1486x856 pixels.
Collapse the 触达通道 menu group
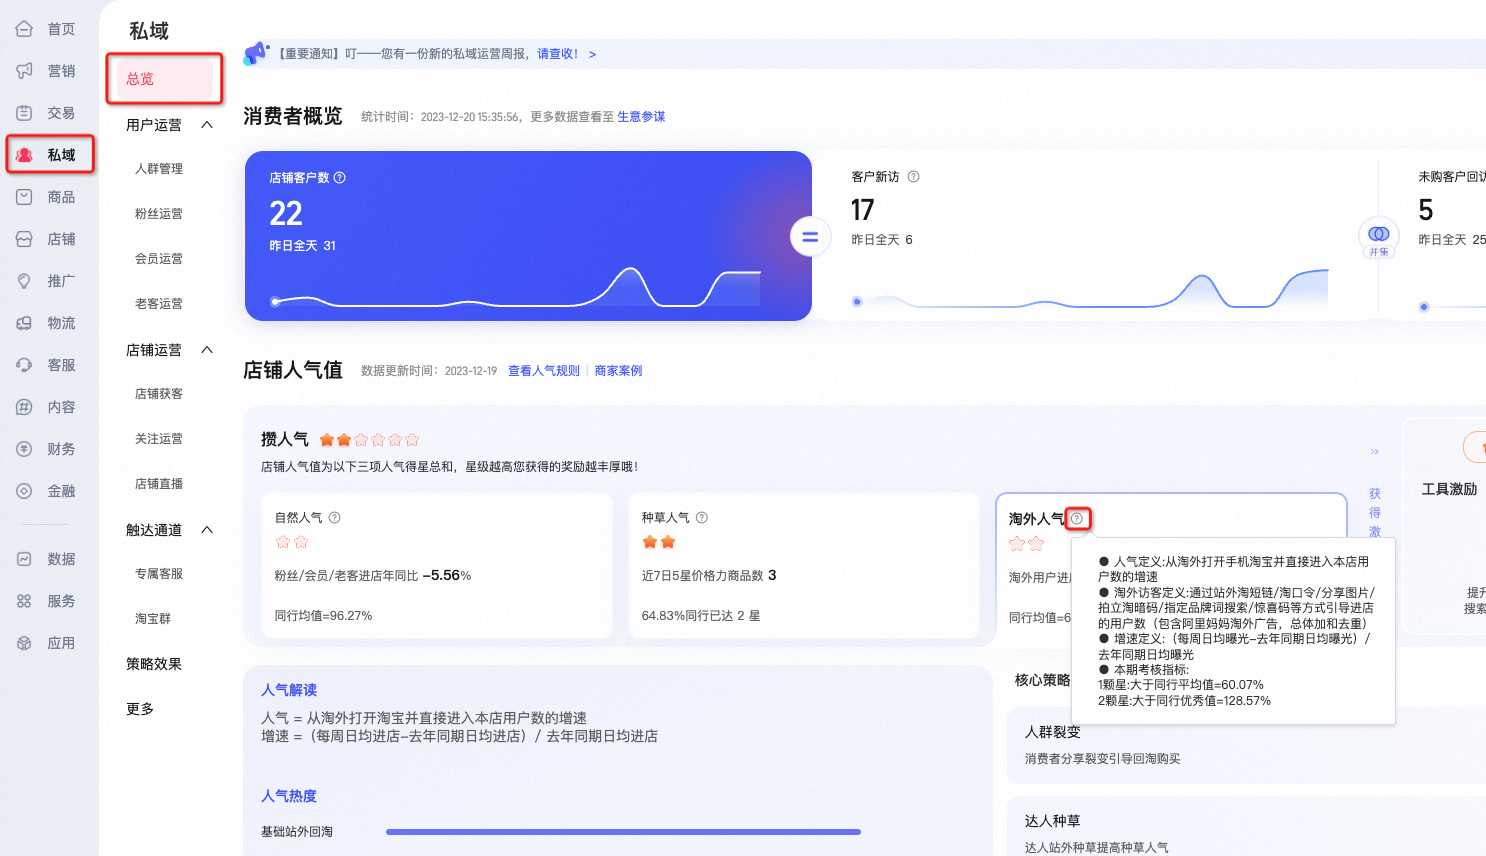pos(207,530)
